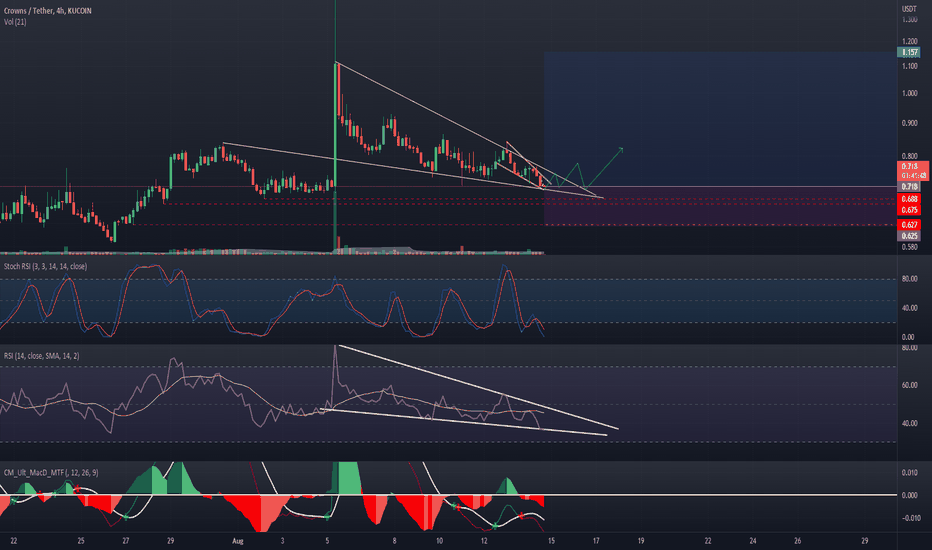Click the 15 date on the time axis
Viewport: 932px width, 550px height.
(551, 541)
